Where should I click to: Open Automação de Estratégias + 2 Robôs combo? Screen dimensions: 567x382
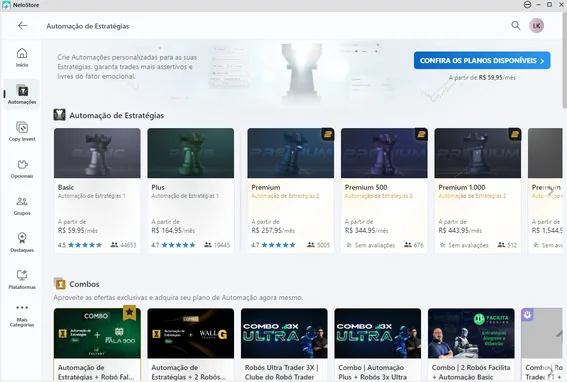(x=191, y=345)
